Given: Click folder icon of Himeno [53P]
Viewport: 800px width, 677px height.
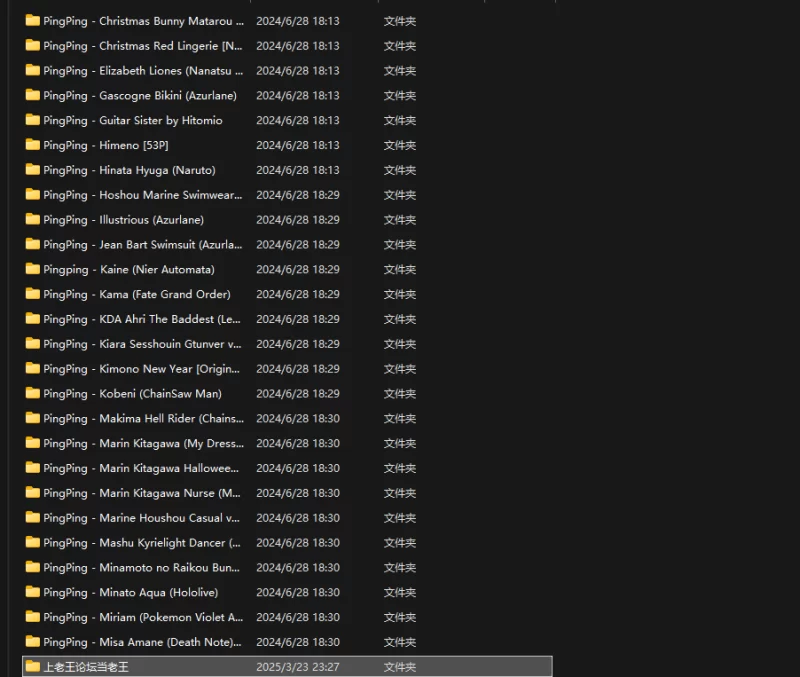Looking at the screenshot, I should pyautogui.click(x=33, y=145).
